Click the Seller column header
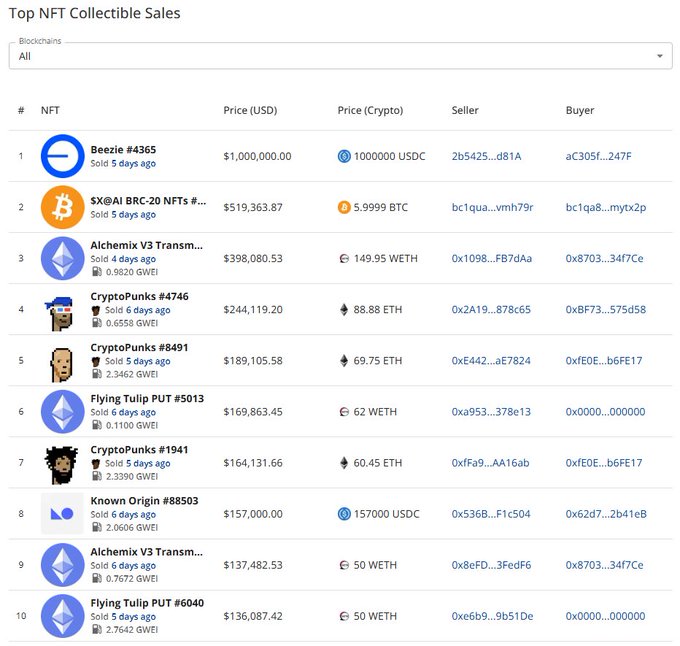The height and width of the screenshot is (646, 680). 465,110
